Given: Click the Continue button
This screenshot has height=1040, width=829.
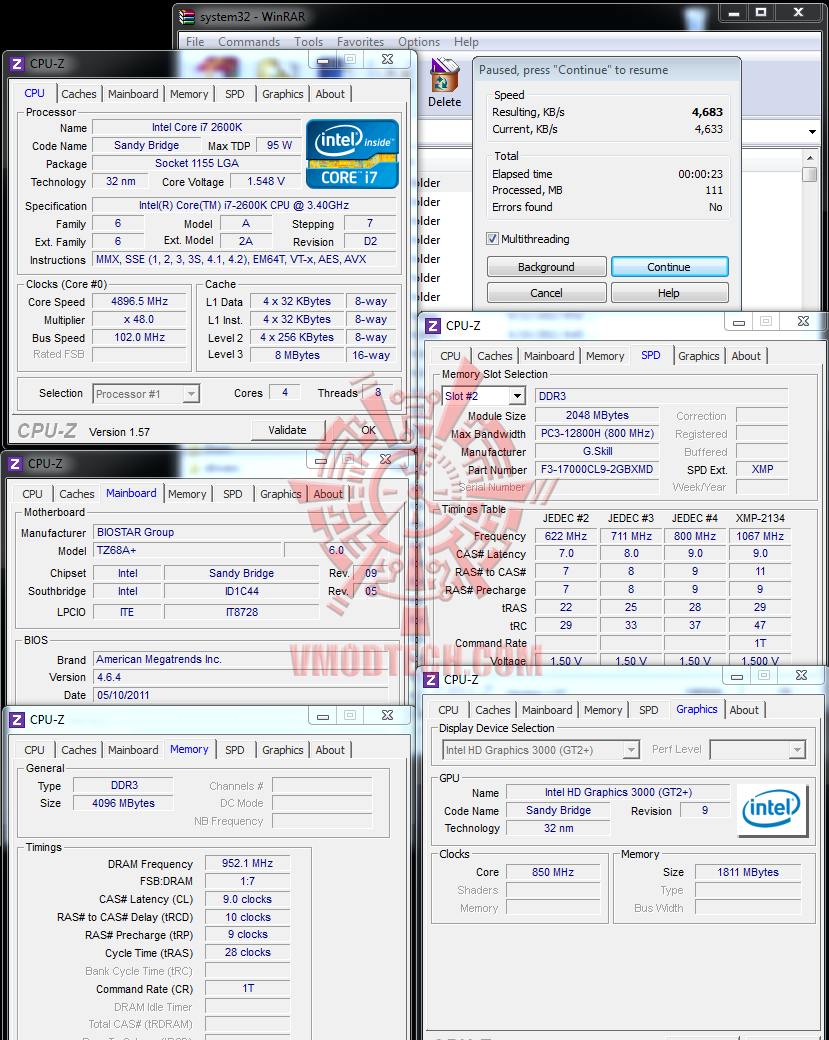Looking at the screenshot, I should [x=669, y=267].
